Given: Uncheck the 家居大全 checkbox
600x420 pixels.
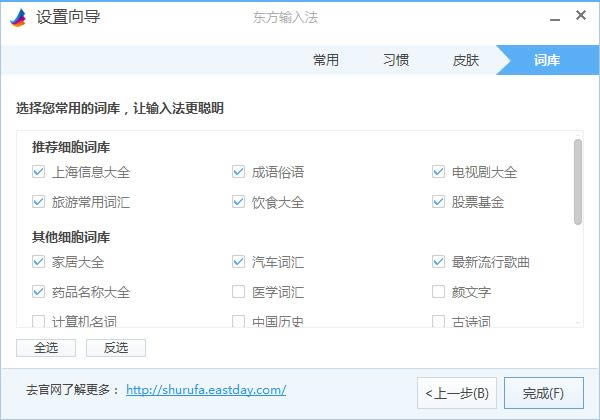Looking at the screenshot, I should point(38,262).
